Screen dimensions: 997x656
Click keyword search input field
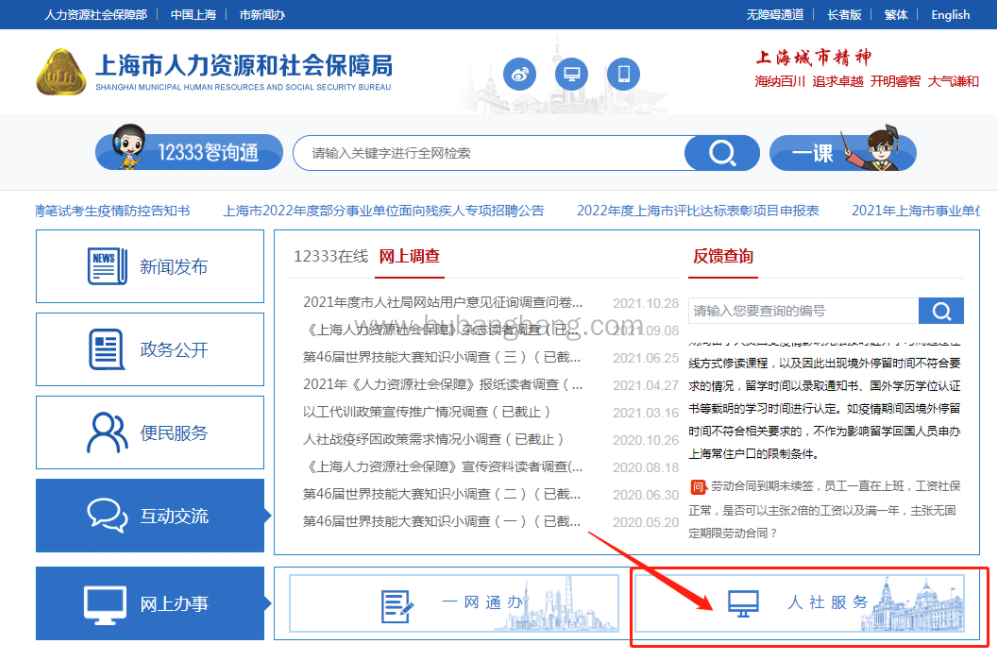coord(490,153)
